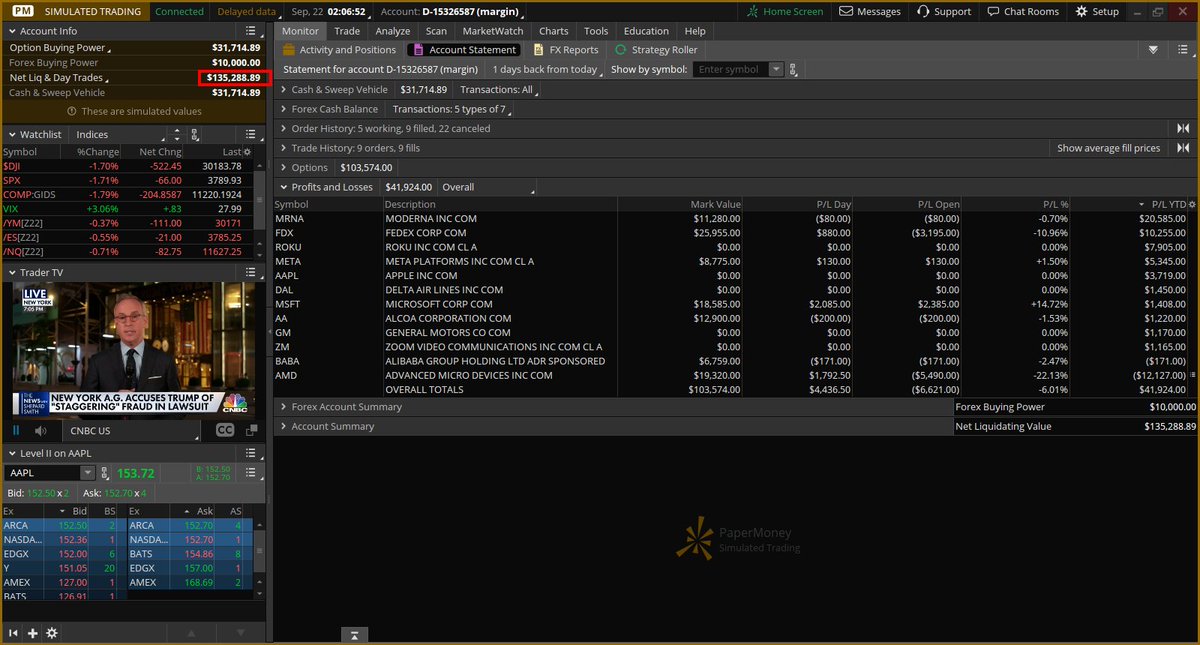Pop out the Trader TV video window
Image resolution: width=1200 pixels, height=645 pixels.
coord(251,430)
